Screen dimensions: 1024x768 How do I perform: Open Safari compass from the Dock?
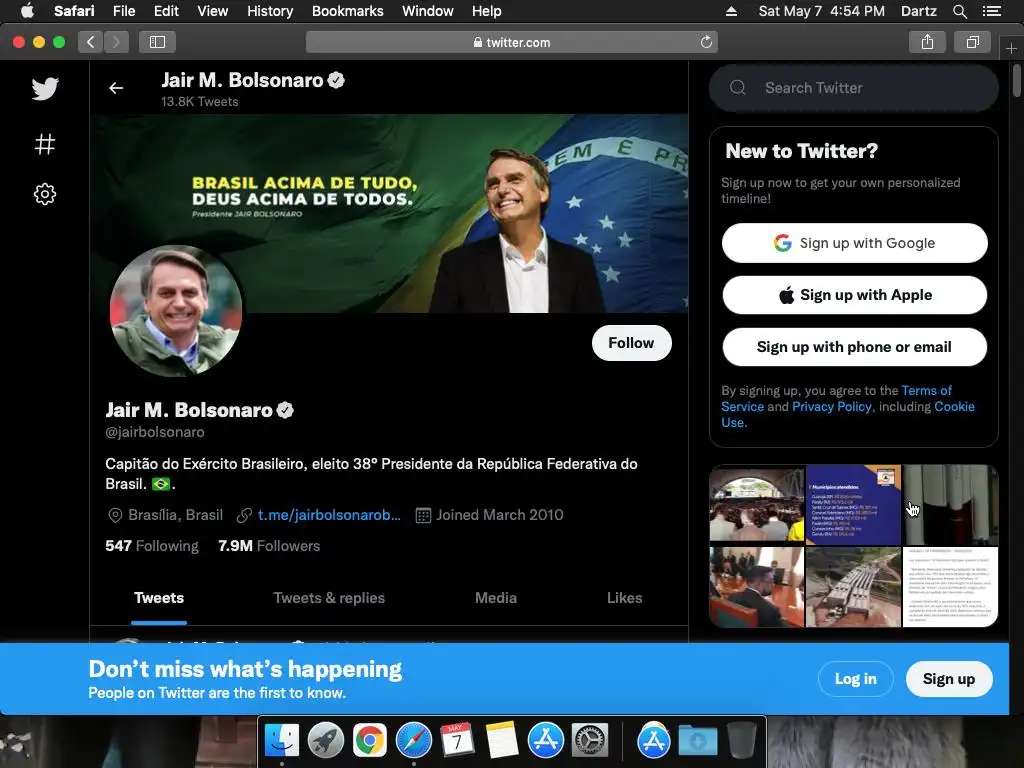pos(413,741)
